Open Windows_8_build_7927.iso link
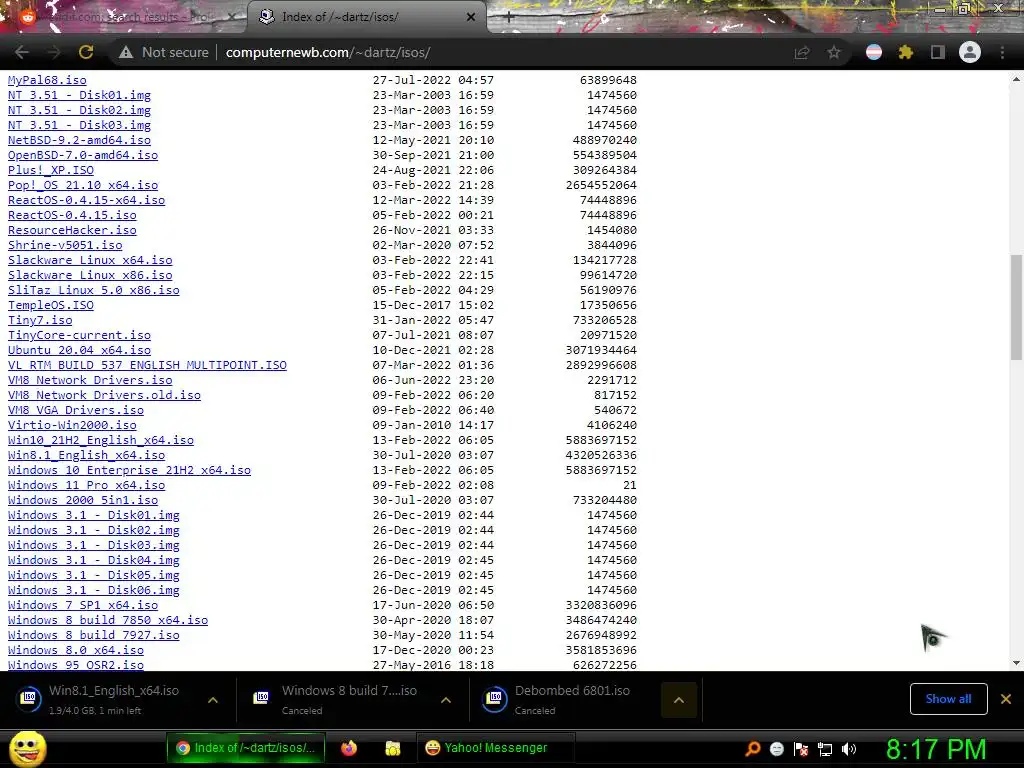 93,635
